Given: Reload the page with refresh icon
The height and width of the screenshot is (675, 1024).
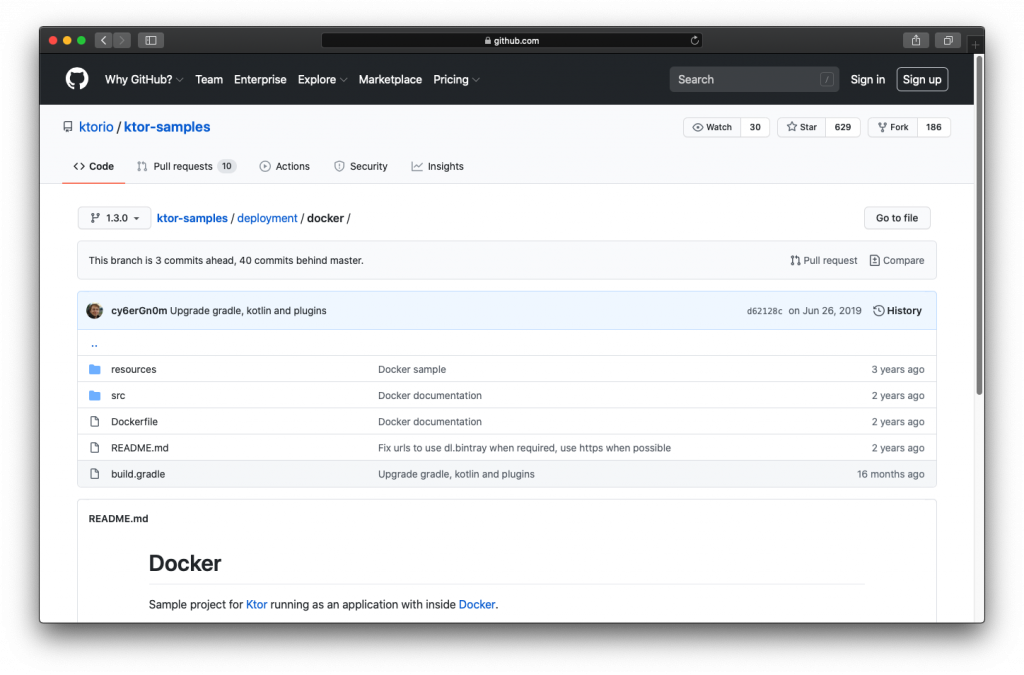Looking at the screenshot, I should pyautogui.click(x=695, y=40).
